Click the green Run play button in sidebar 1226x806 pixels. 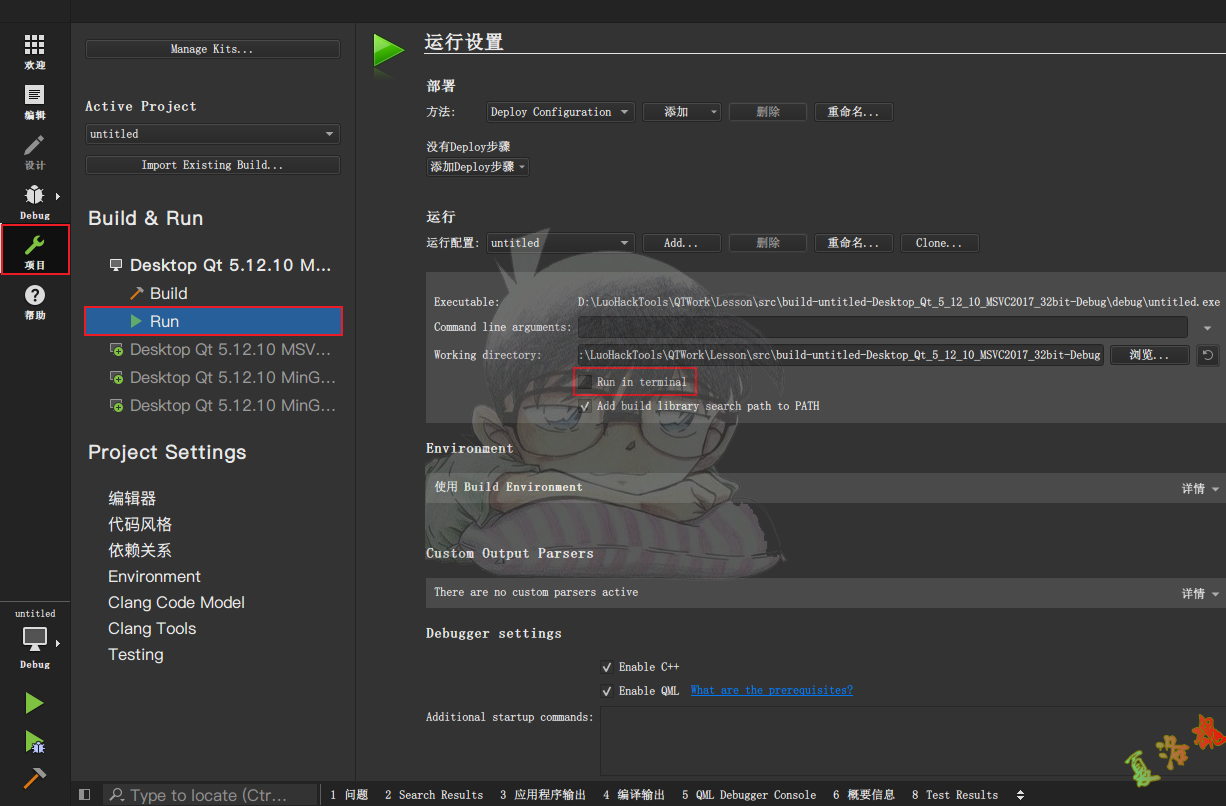coord(35,704)
